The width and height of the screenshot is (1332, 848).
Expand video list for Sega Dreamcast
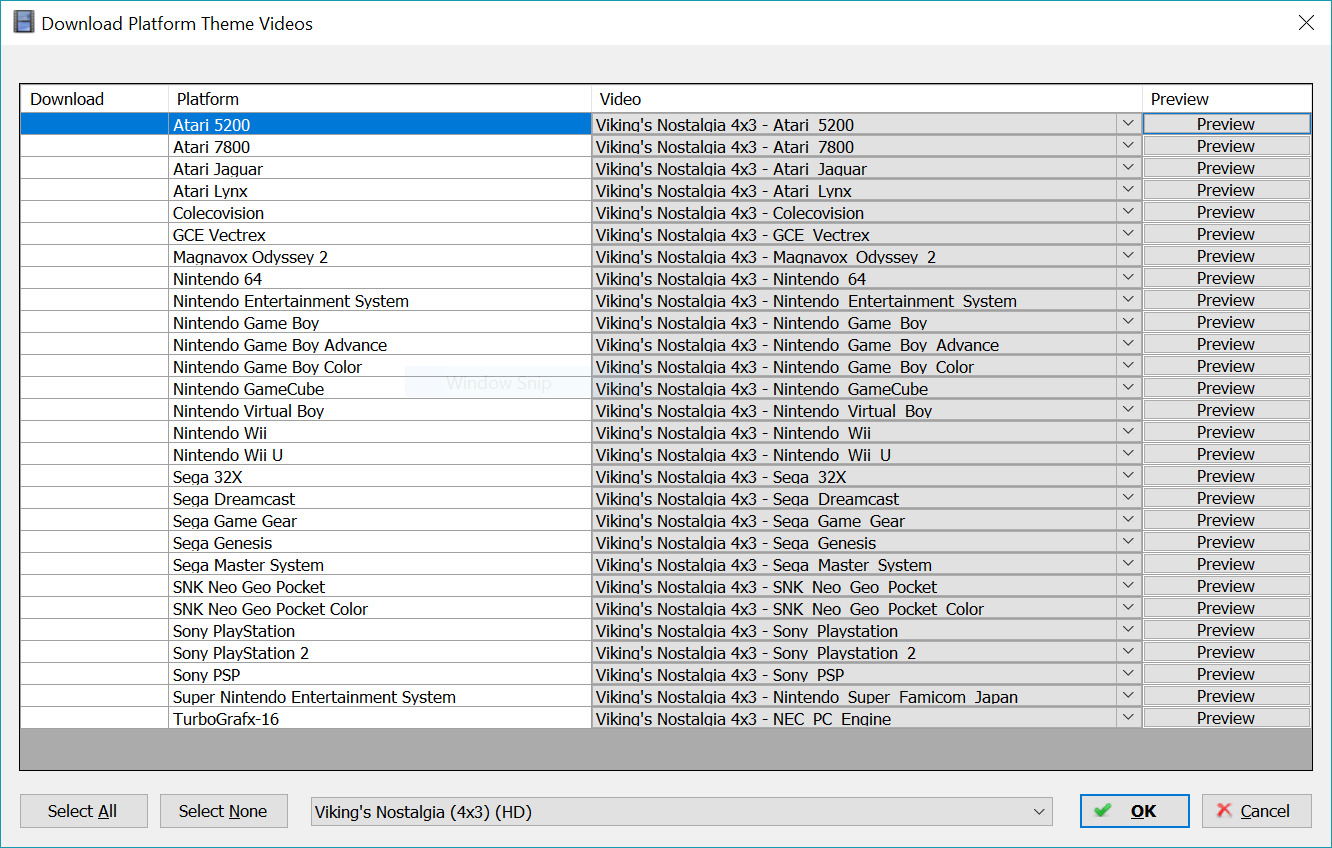pos(1129,498)
